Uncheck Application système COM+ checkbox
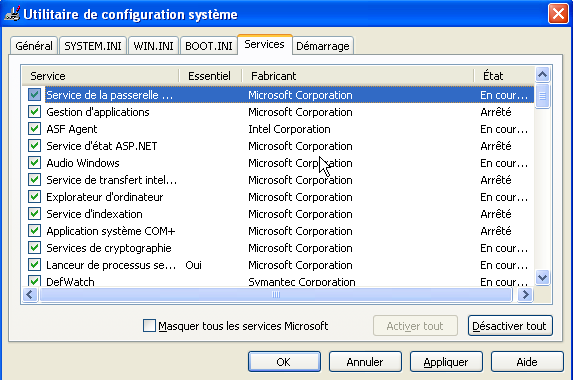Viewport: 573px width, 380px height. tap(34, 231)
